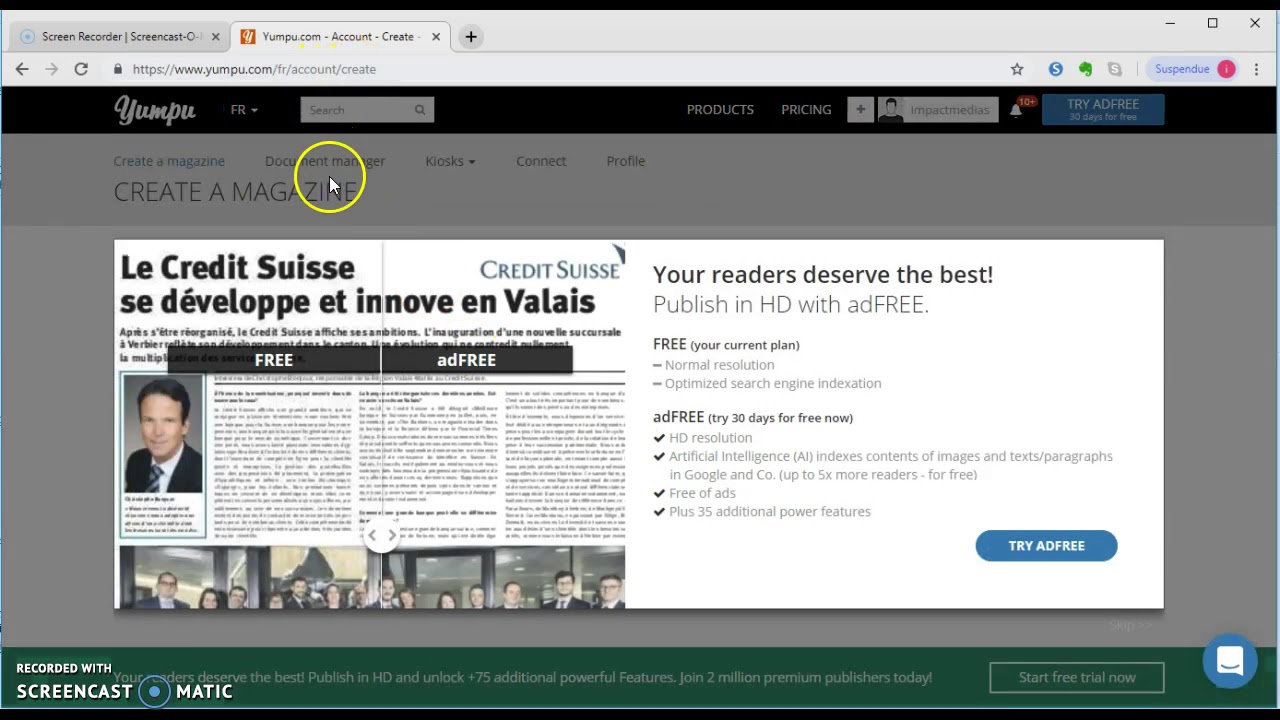Click Start free trial now button

tap(1077, 677)
